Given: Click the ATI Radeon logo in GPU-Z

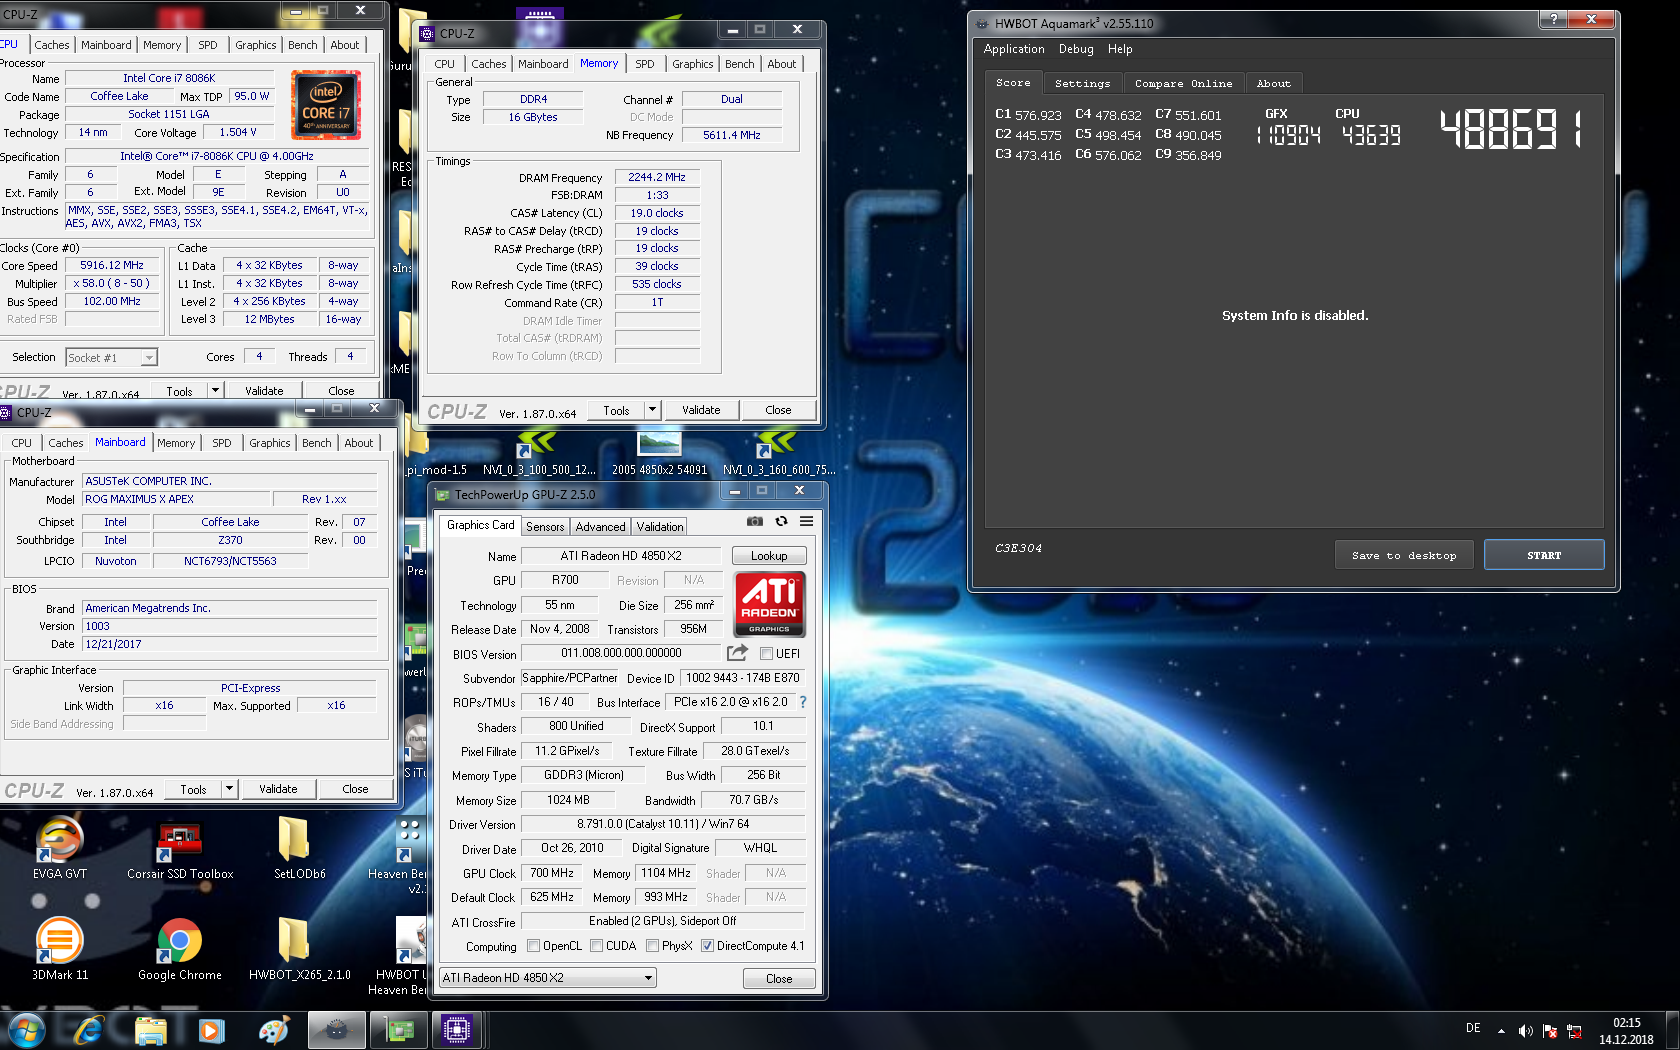Looking at the screenshot, I should tap(769, 604).
